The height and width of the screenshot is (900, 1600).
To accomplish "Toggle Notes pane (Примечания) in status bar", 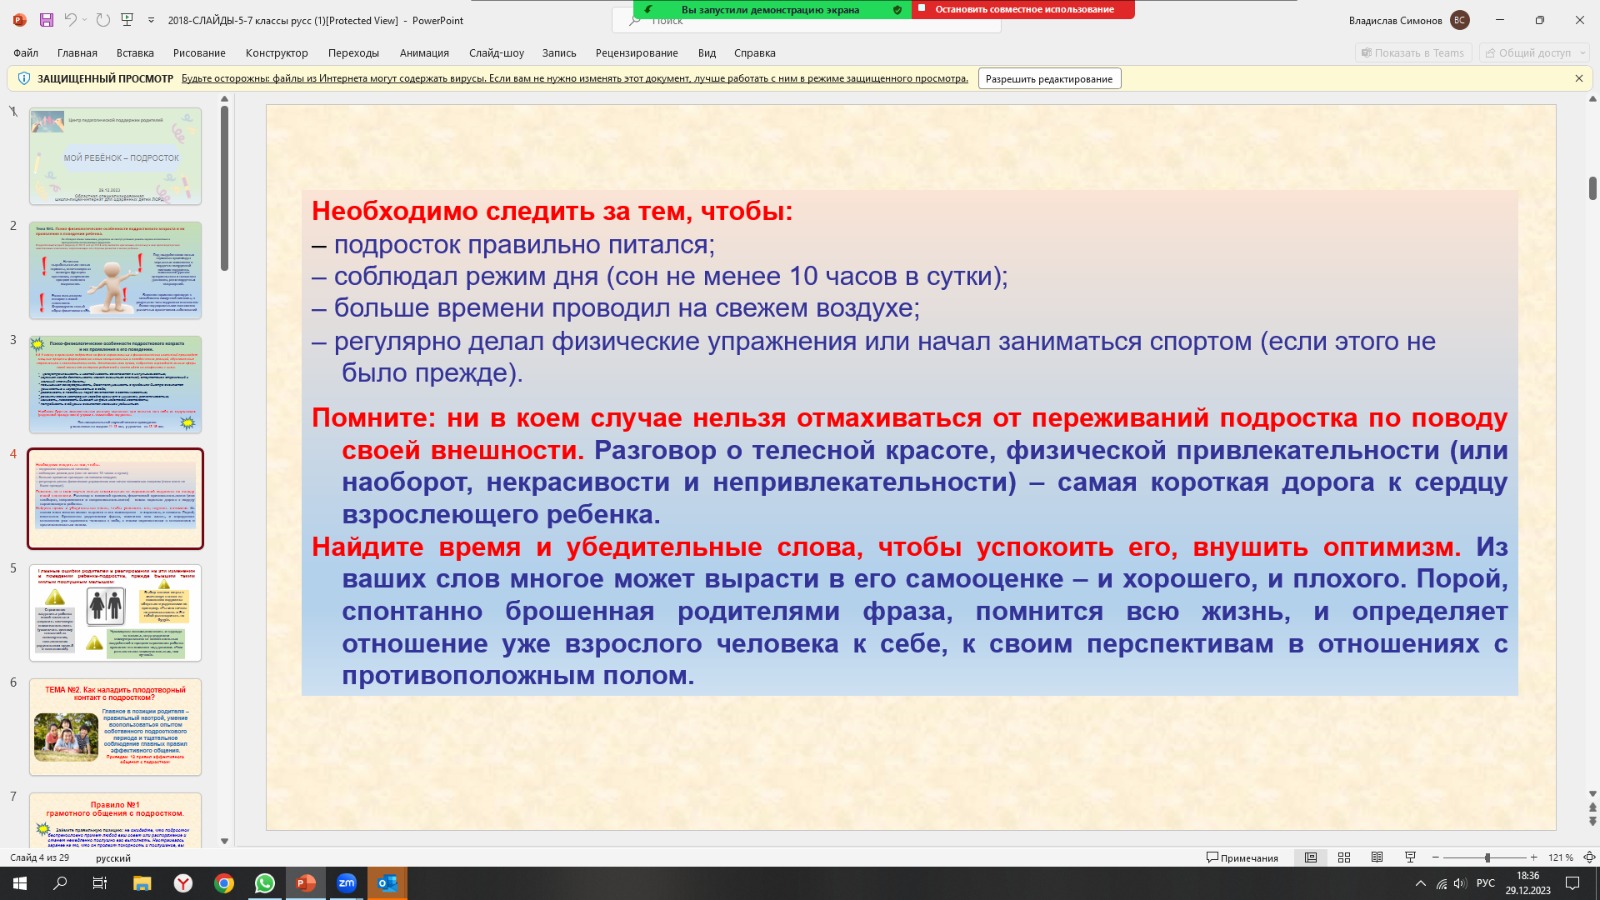I will pos(1242,858).
